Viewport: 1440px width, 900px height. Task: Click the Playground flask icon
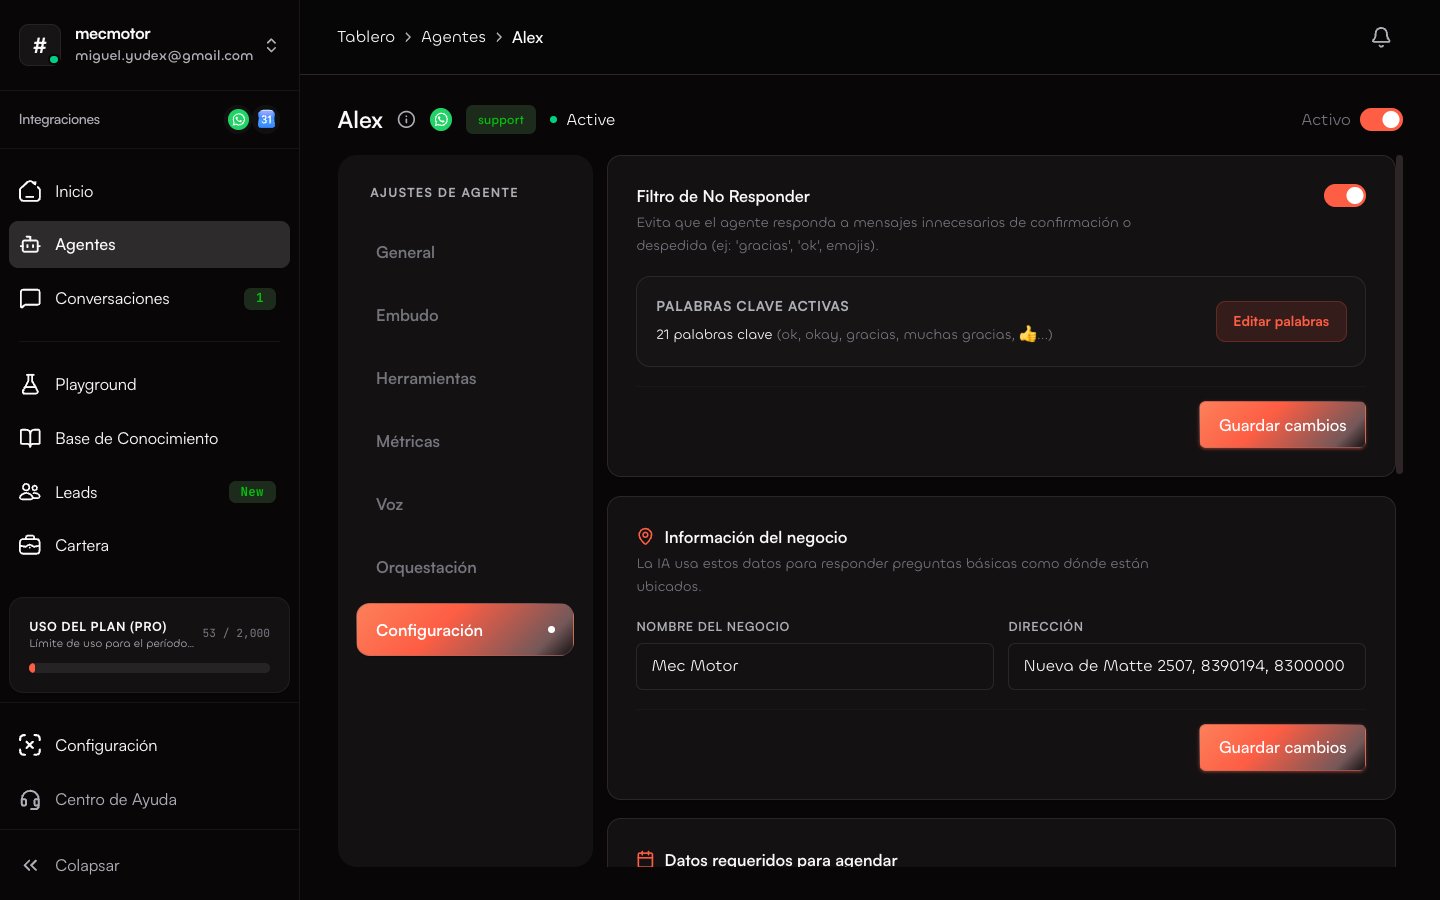(30, 384)
